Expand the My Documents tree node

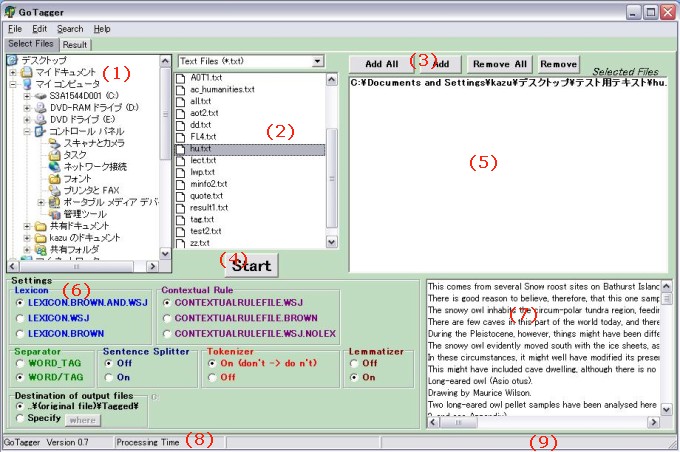(13, 72)
